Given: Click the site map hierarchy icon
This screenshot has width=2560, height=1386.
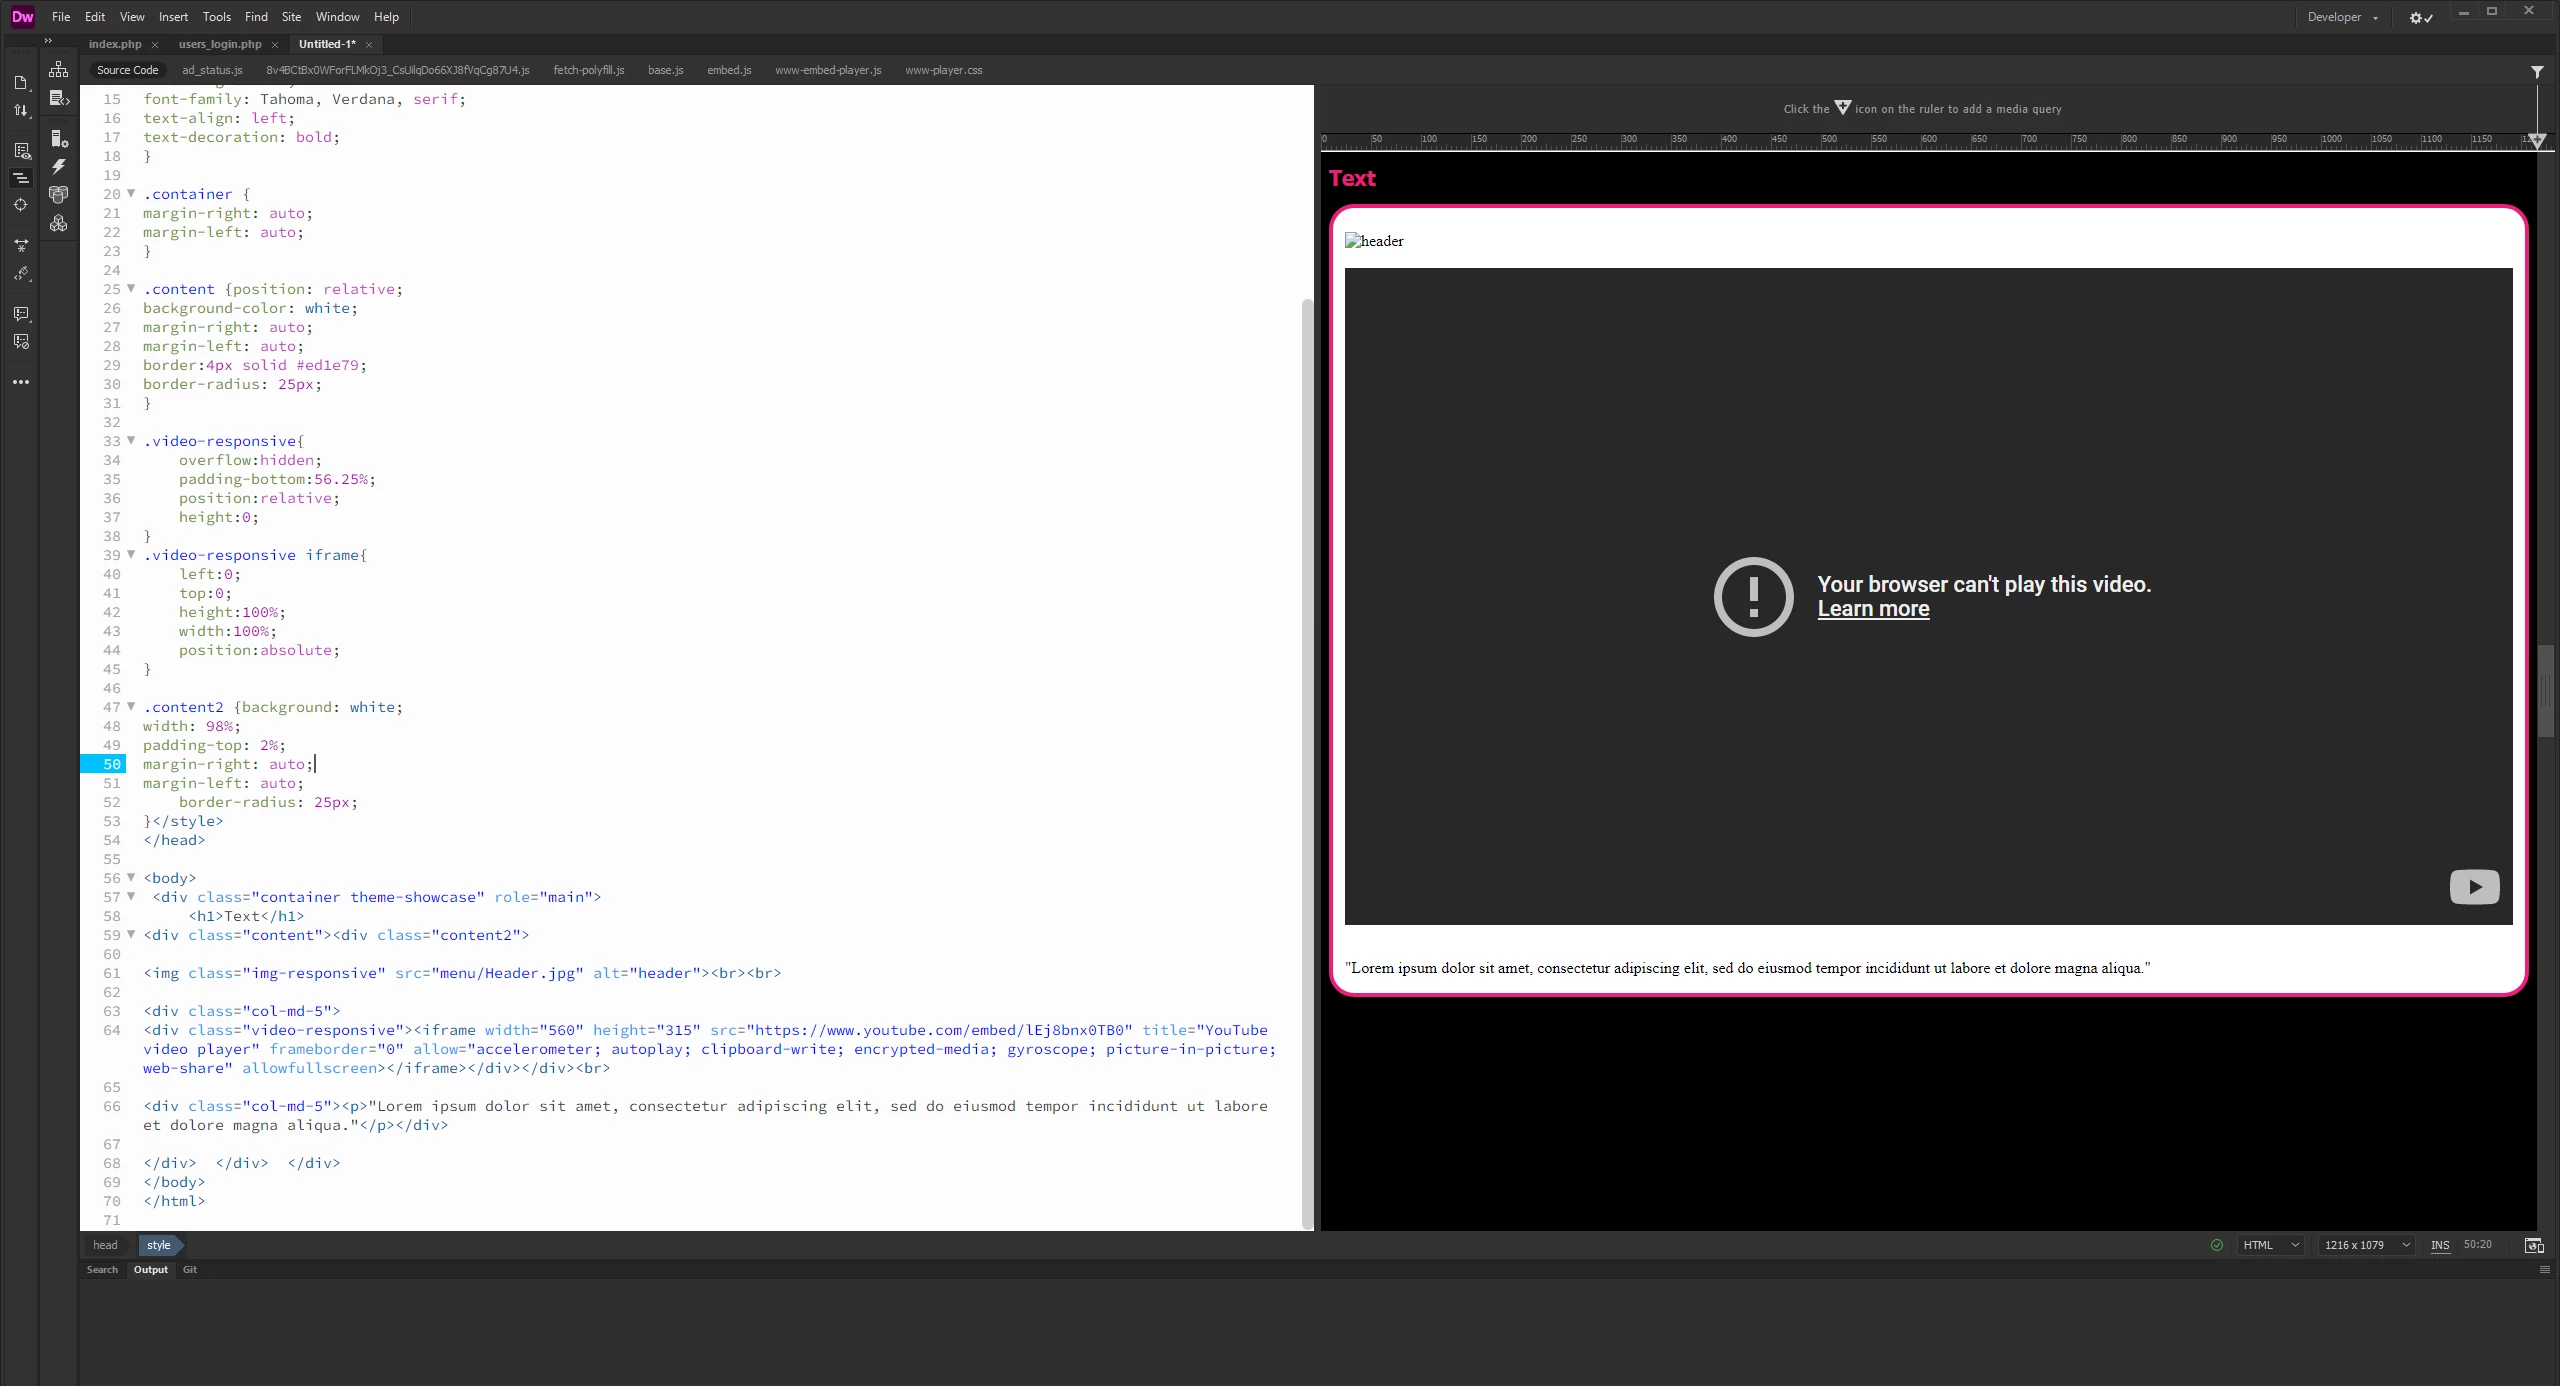Looking at the screenshot, I should click(59, 69).
